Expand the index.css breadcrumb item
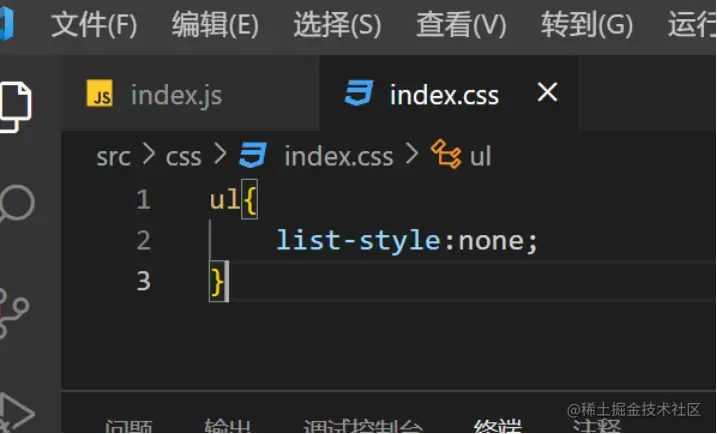This screenshot has height=434, width=717. click(x=338, y=156)
